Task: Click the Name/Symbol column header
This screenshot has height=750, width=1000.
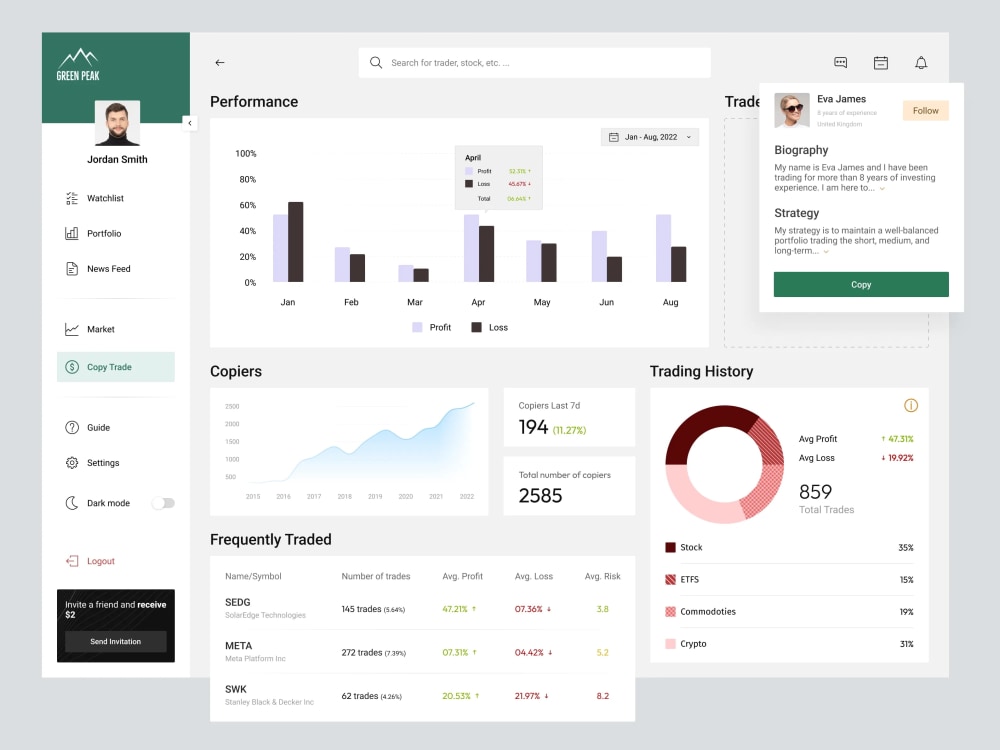Action: click(x=253, y=576)
